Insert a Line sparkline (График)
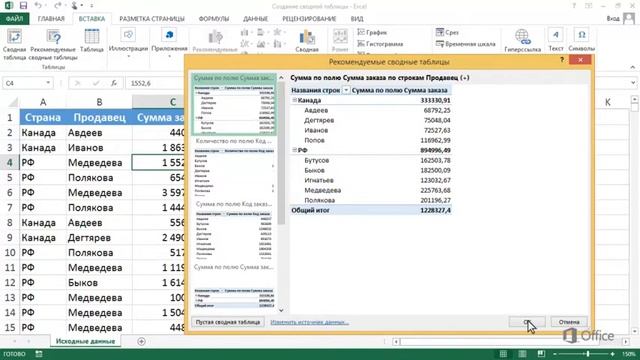This screenshot has height=360, width=640. [372, 32]
